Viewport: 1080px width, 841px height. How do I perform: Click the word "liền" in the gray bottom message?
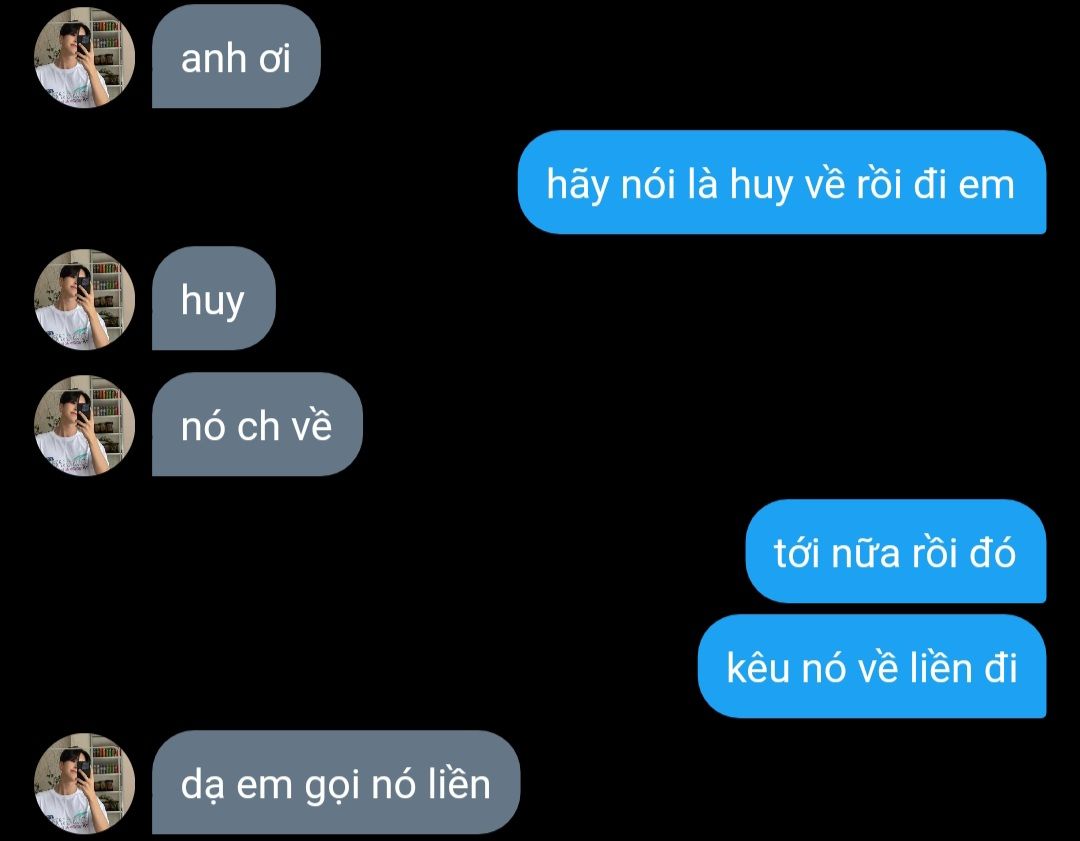pos(459,784)
